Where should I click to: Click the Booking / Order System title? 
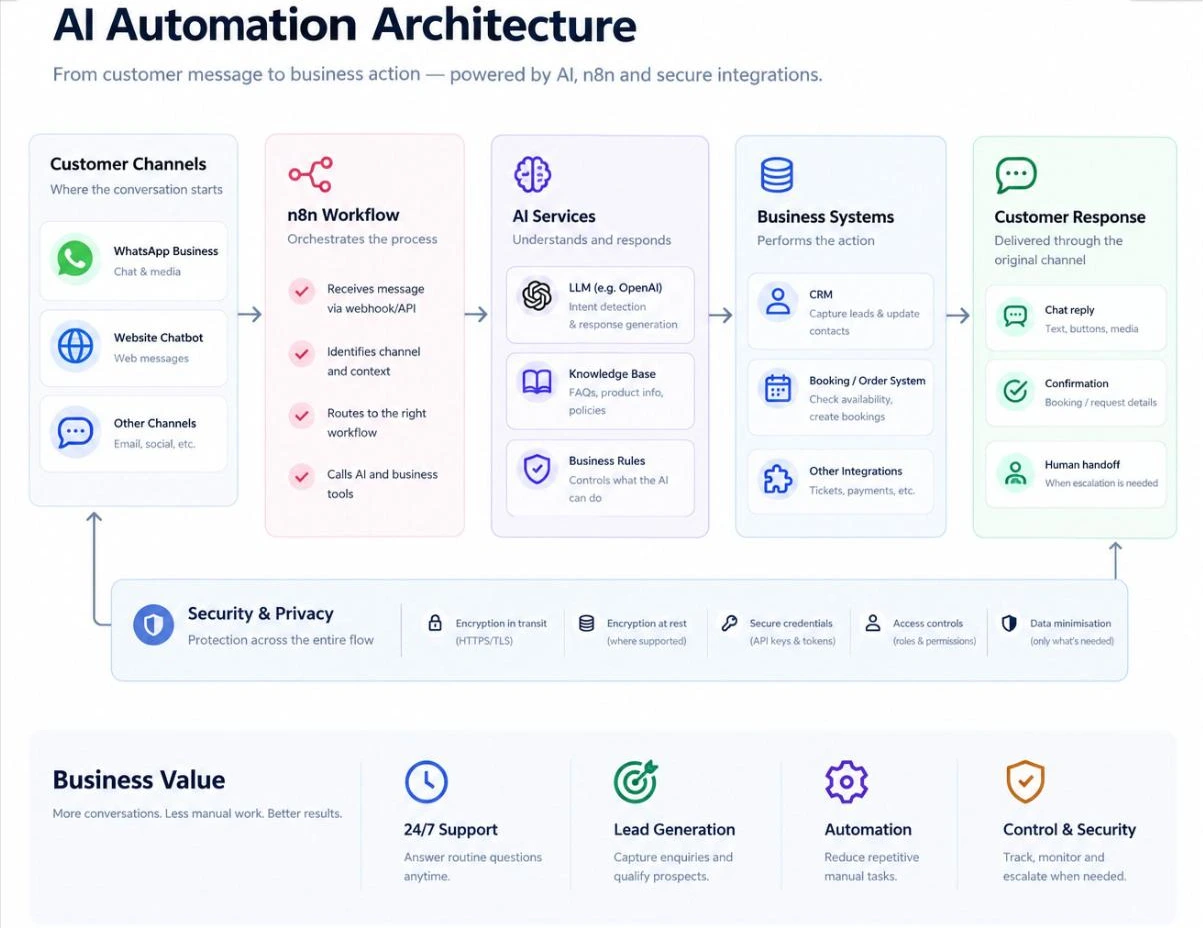pyautogui.click(x=867, y=381)
